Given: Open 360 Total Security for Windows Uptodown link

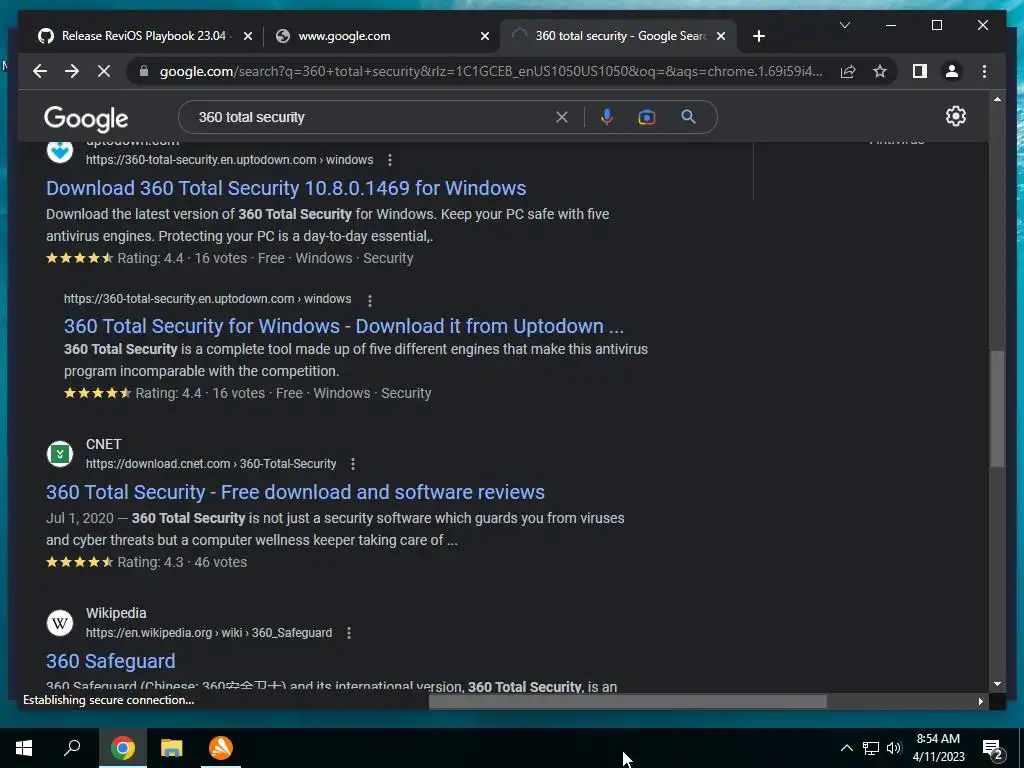Looking at the screenshot, I should click(344, 326).
